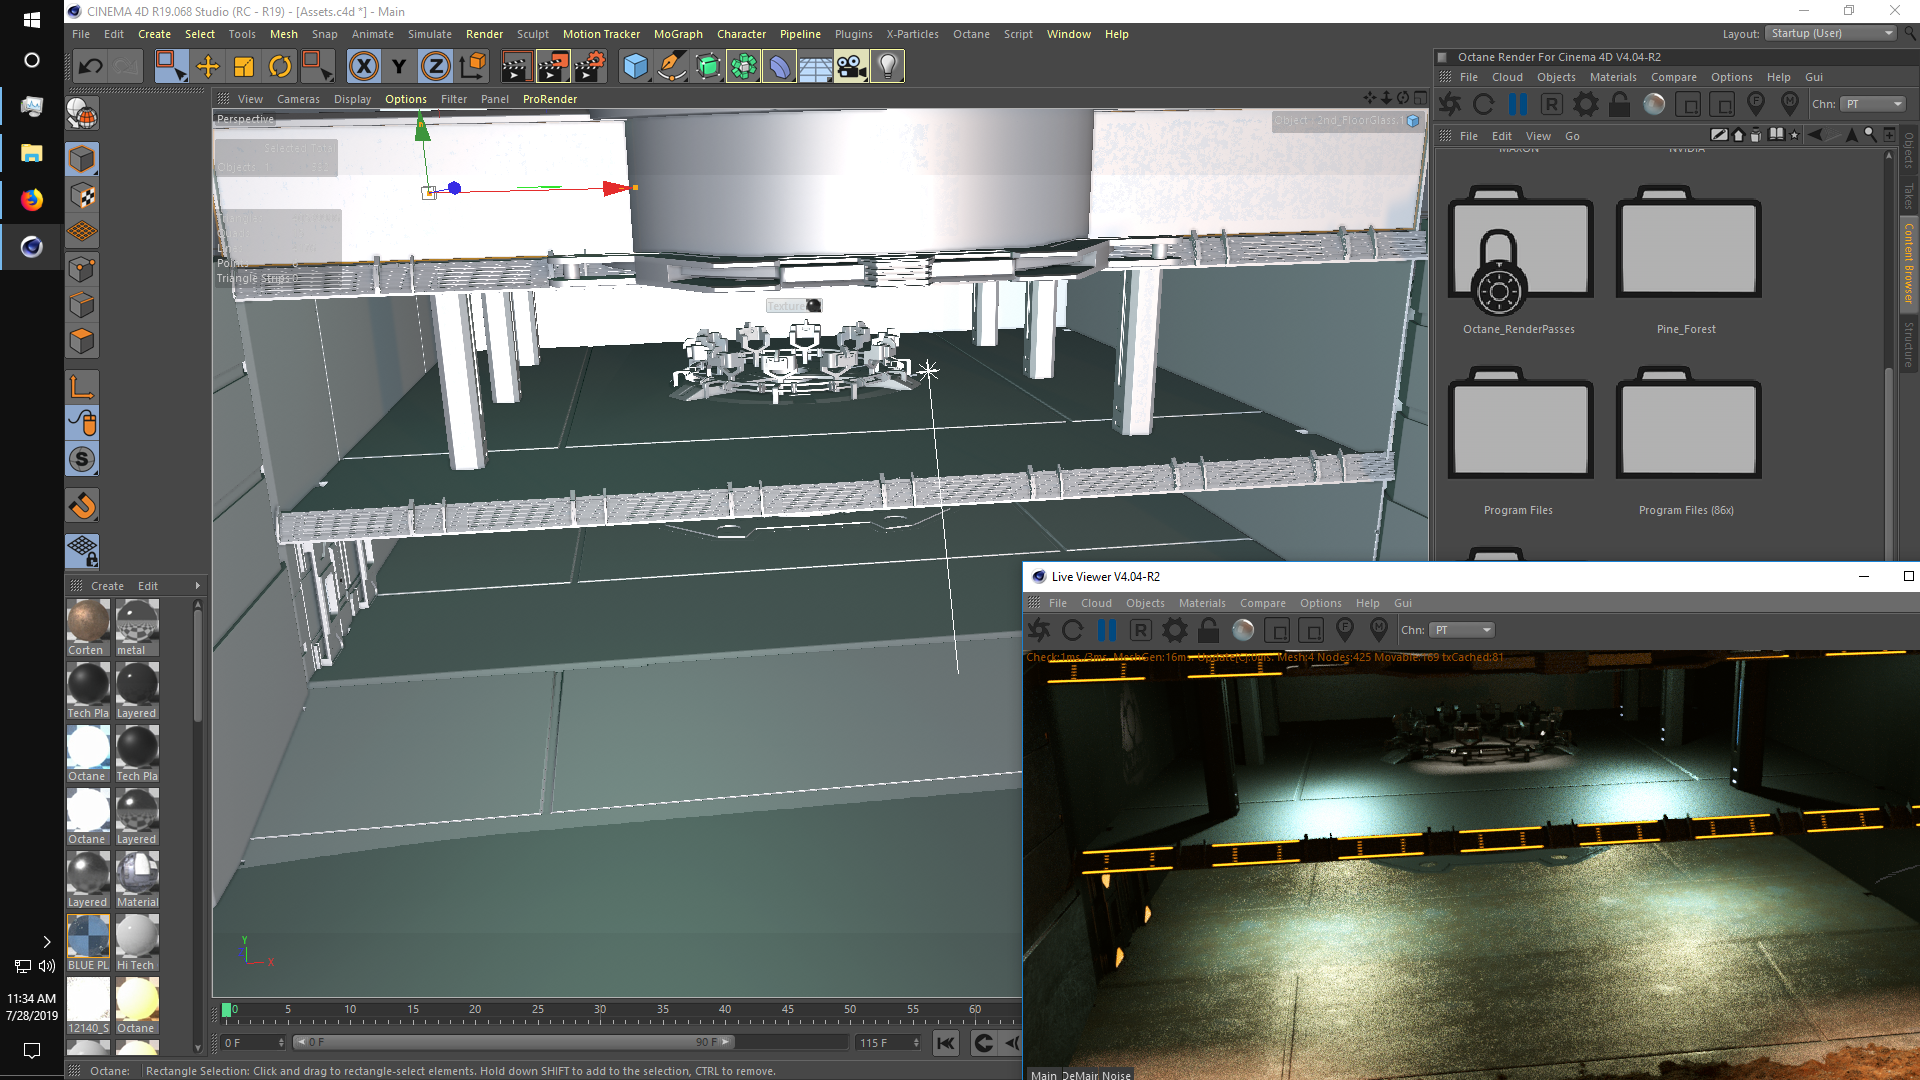Open the Live Viewer settings gear icon
The width and height of the screenshot is (1920, 1080).
pyautogui.click(x=1175, y=630)
